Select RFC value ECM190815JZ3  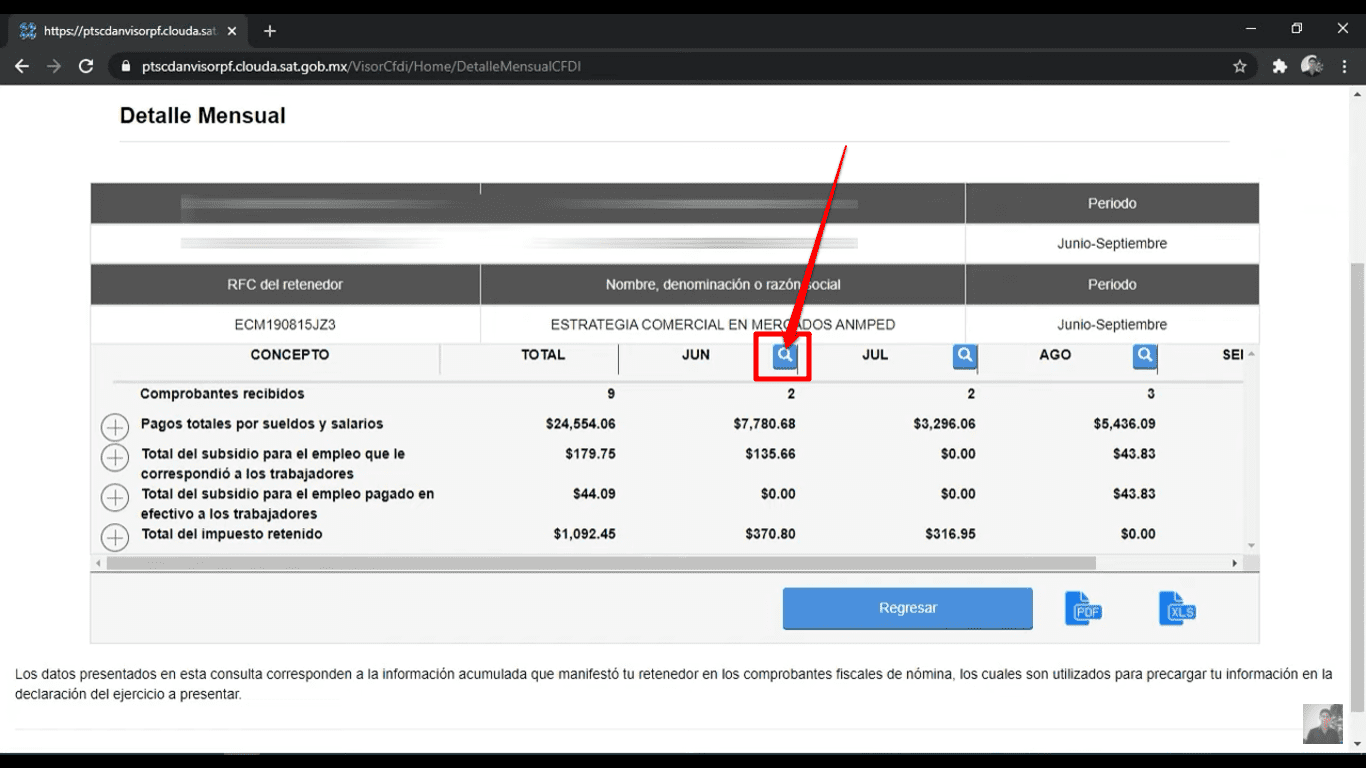click(x=285, y=325)
